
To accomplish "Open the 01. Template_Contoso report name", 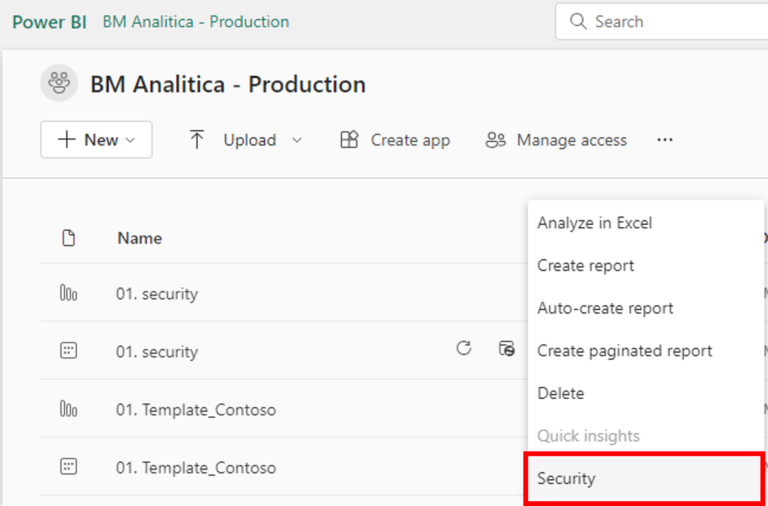I will [196, 410].
